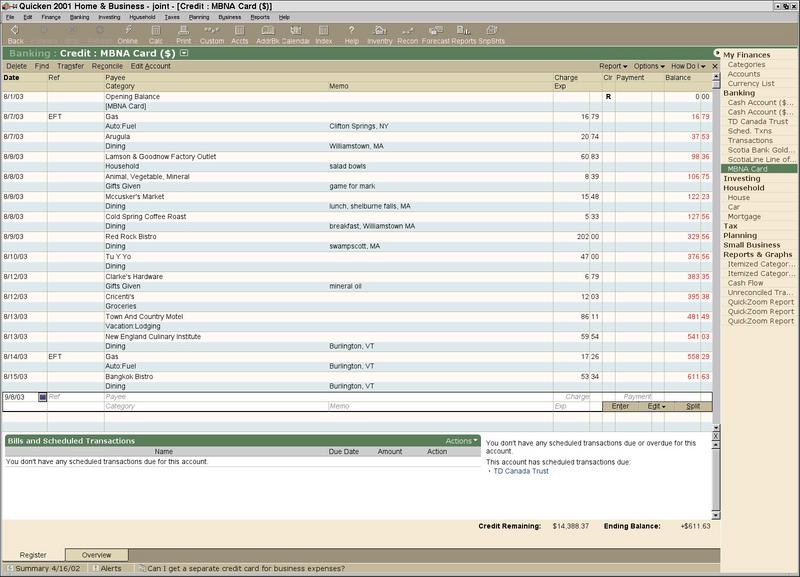
Task: Switch to the Overview tab
Action: click(96, 555)
